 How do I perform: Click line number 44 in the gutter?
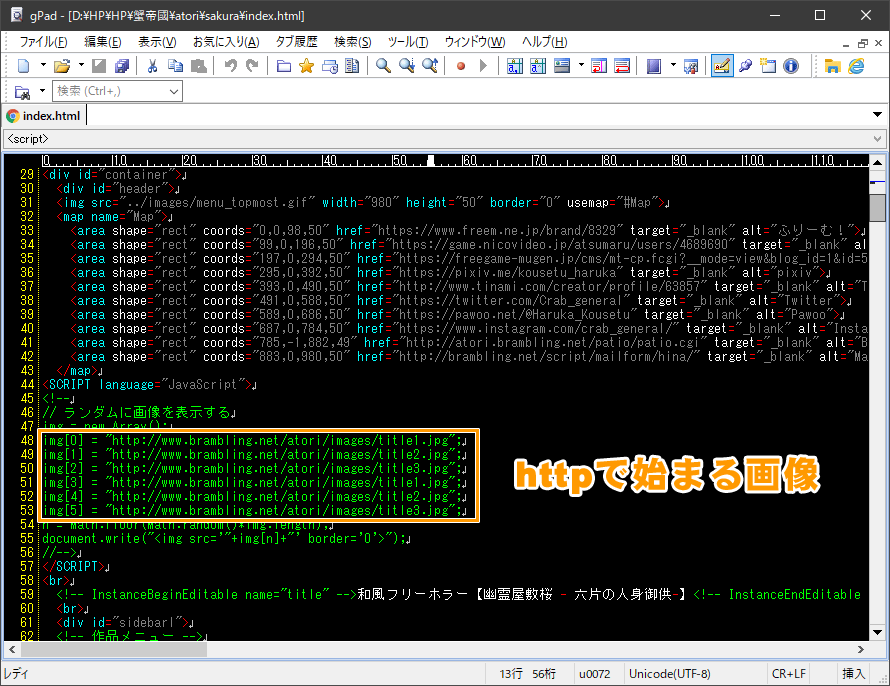pos(27,385)
